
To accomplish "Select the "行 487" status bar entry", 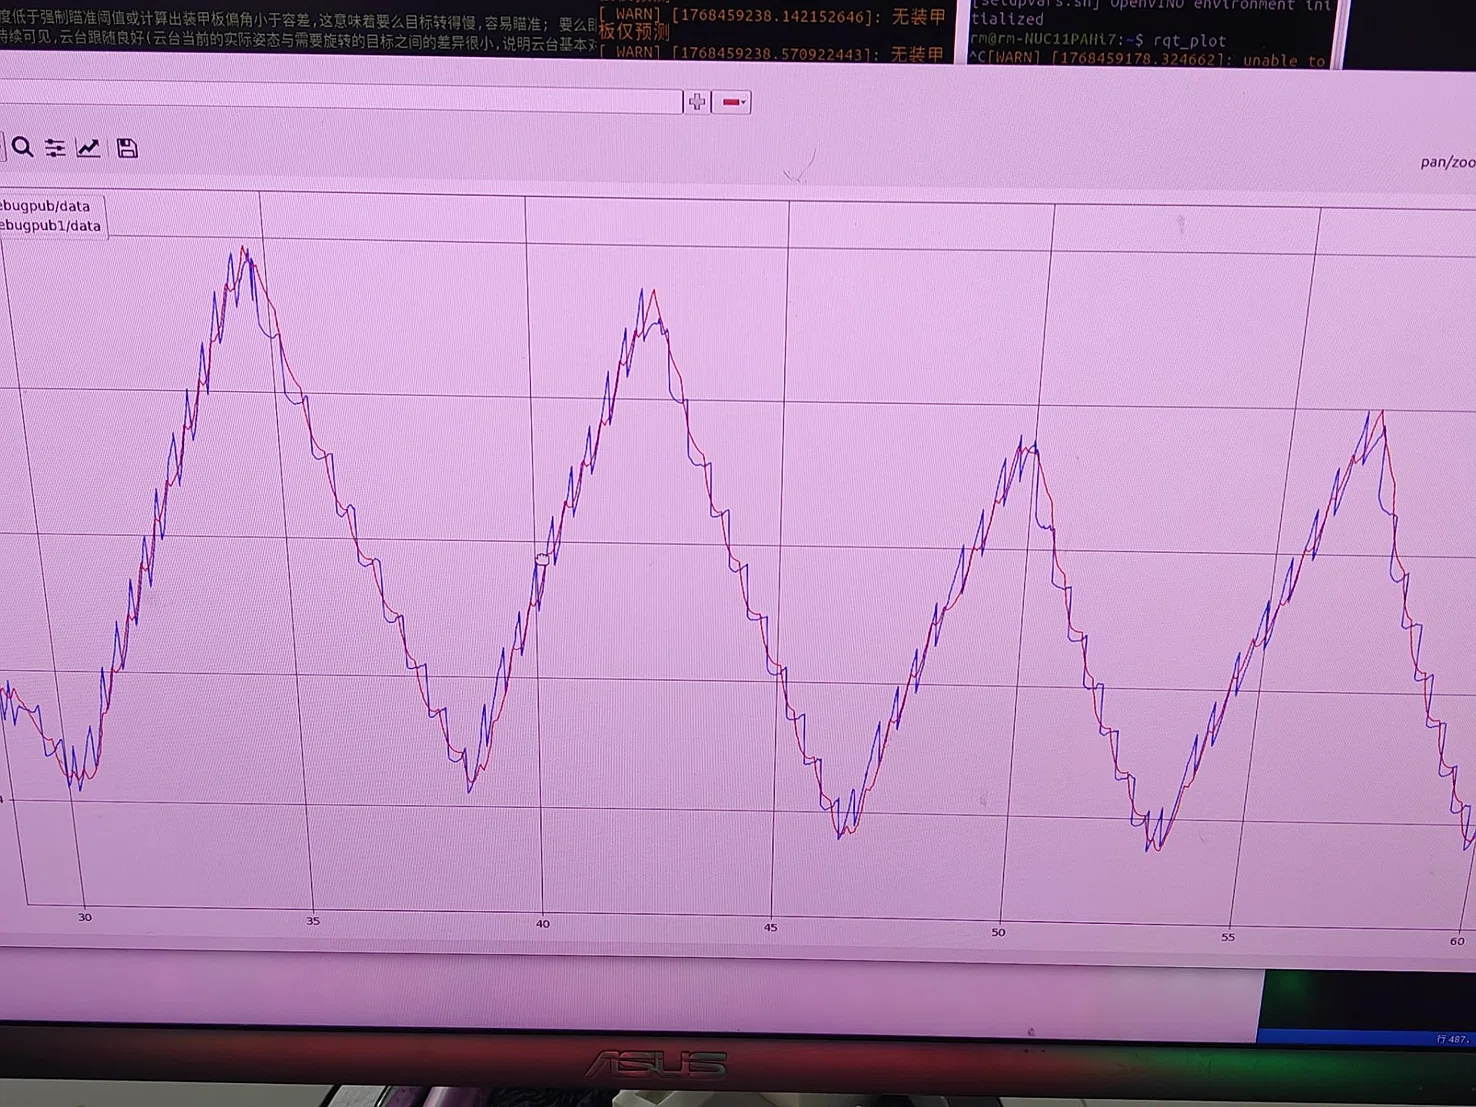I will point(1452,1039).
